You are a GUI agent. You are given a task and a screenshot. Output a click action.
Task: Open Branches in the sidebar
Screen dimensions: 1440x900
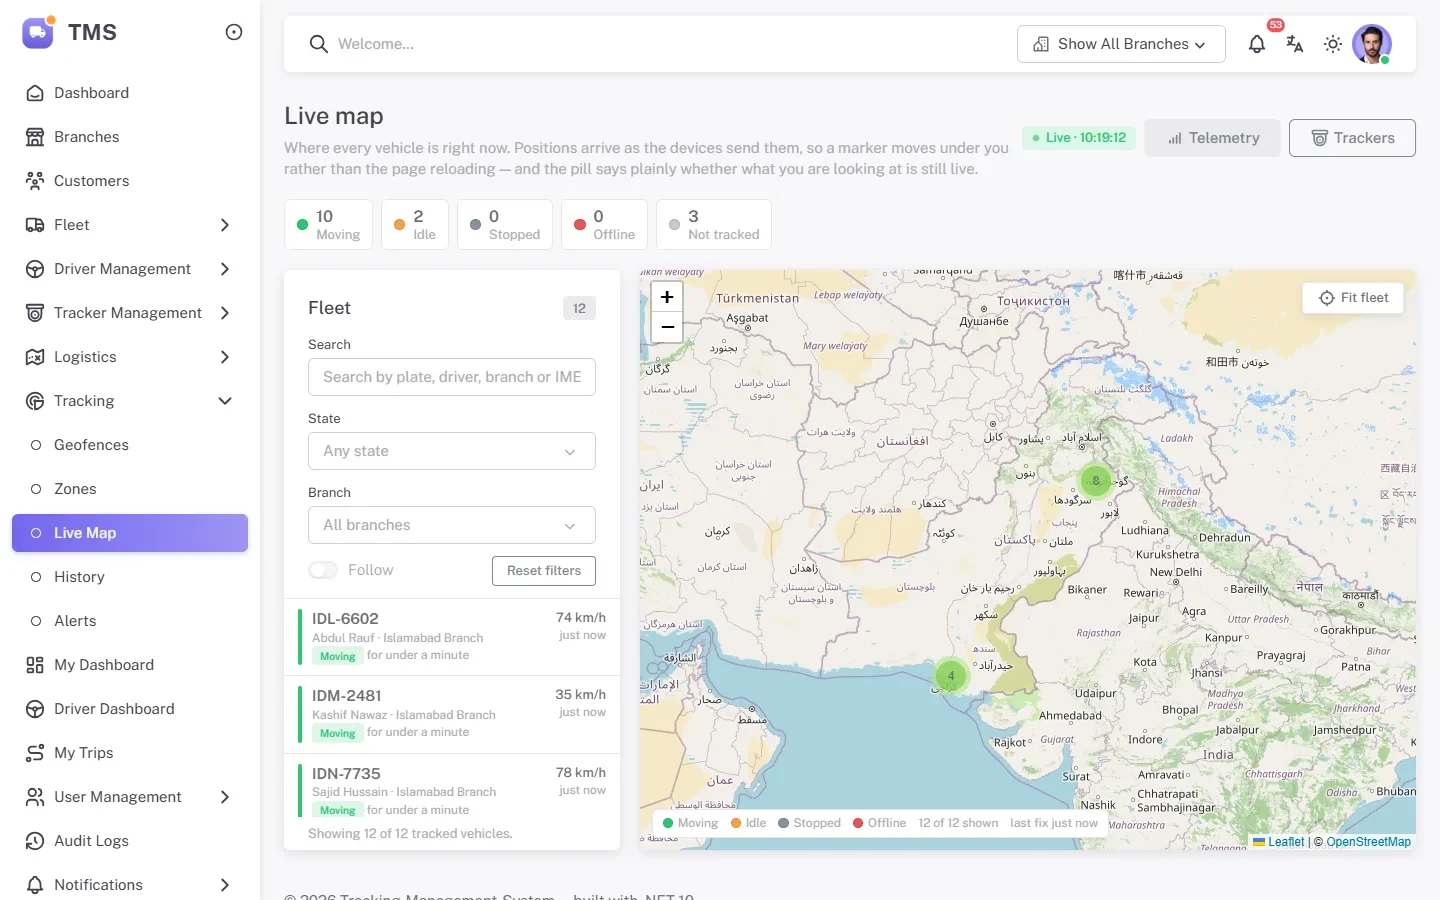tap(130, 137)
